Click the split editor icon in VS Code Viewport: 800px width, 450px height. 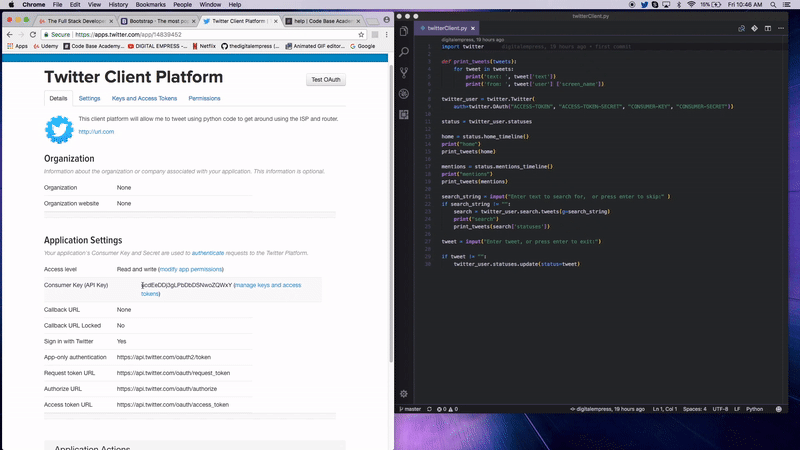(768, 29)
